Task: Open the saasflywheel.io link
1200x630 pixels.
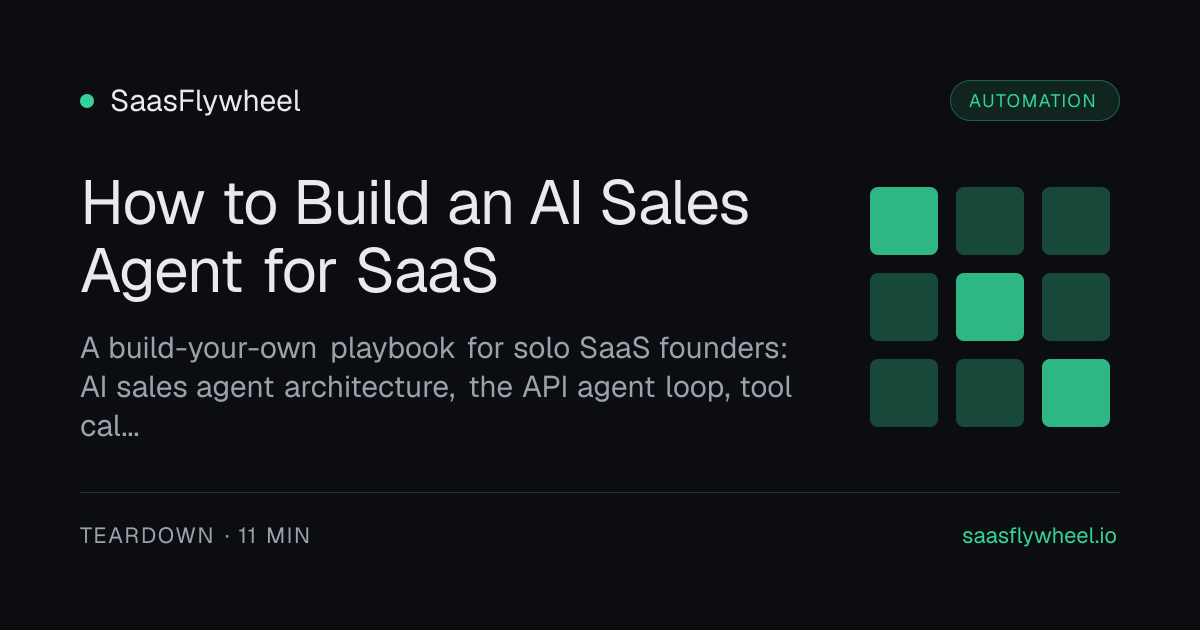Action: click(x=1039, y=536)
